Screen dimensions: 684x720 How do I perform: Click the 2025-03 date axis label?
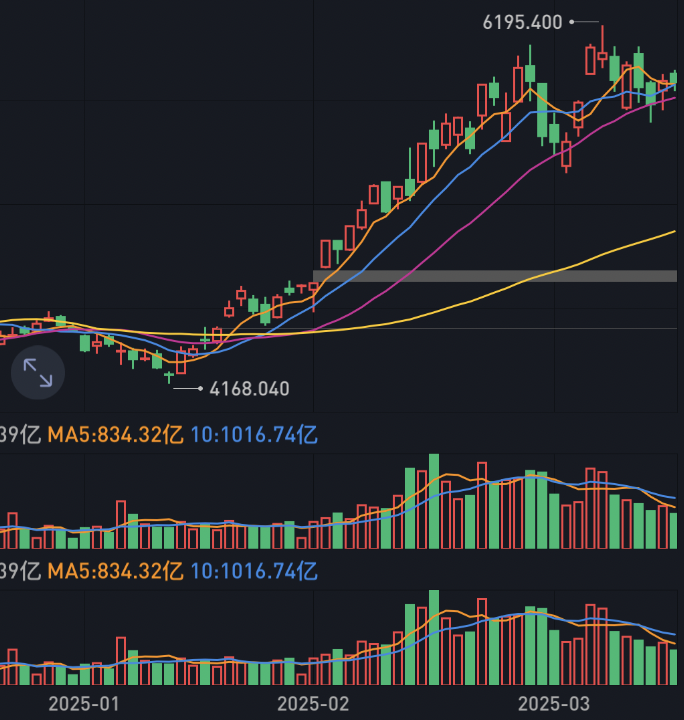554,704
